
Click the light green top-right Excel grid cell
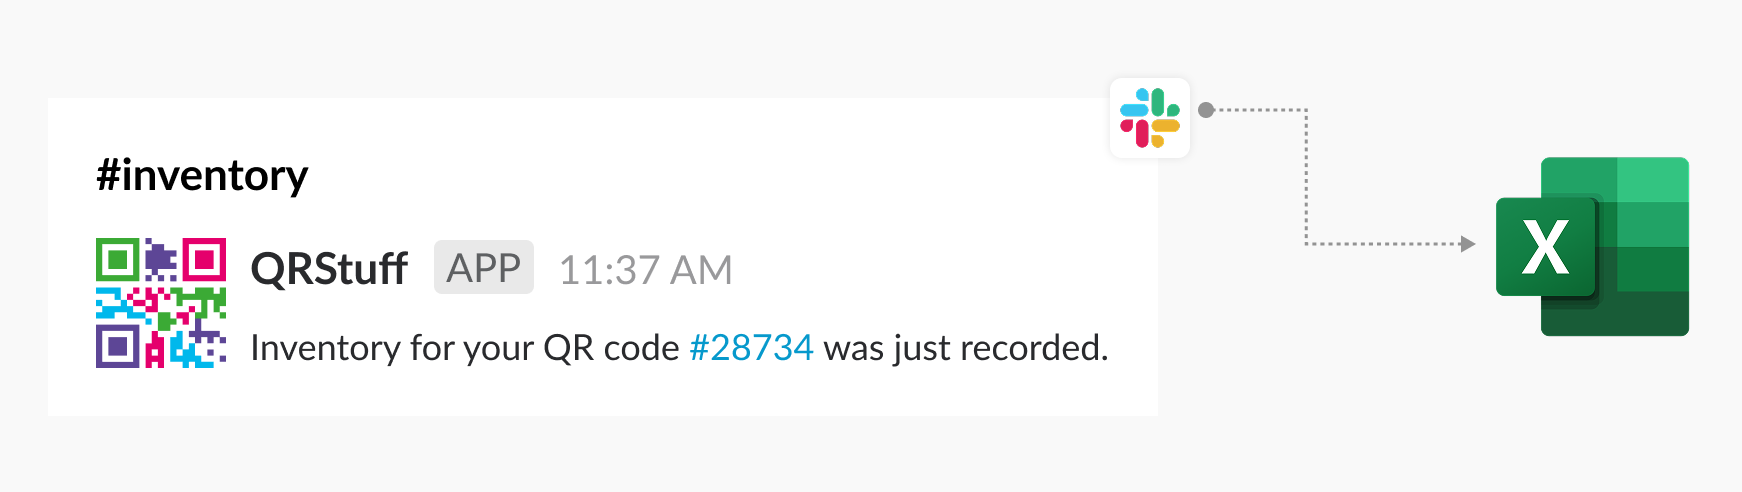click(x=1653, y=180)
